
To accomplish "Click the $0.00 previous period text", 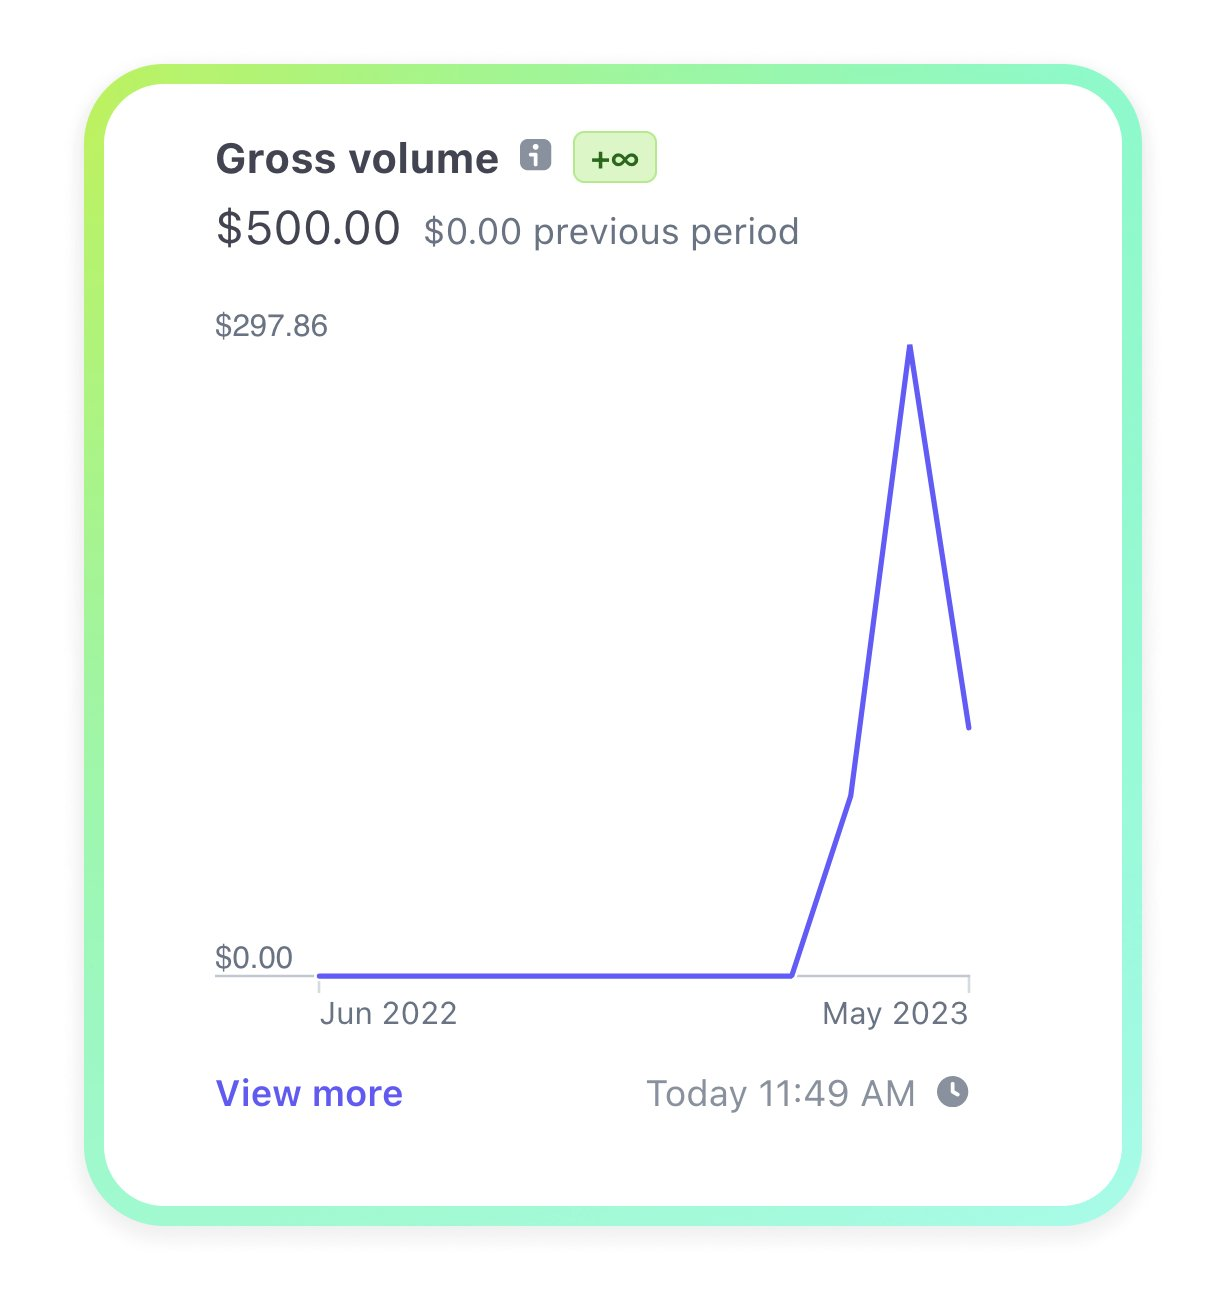I will tap(611, 232).
